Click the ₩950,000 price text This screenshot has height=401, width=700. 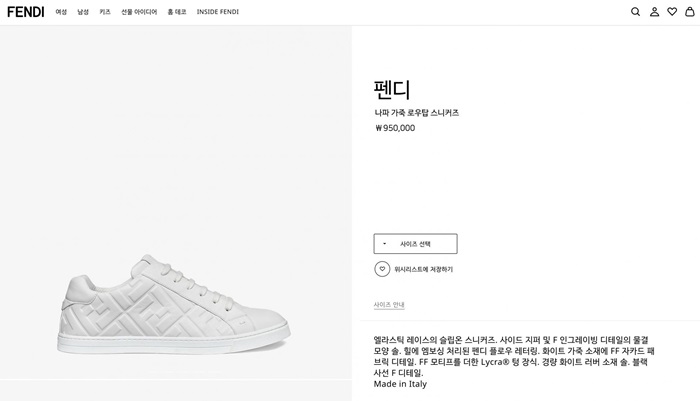point(395,128)
